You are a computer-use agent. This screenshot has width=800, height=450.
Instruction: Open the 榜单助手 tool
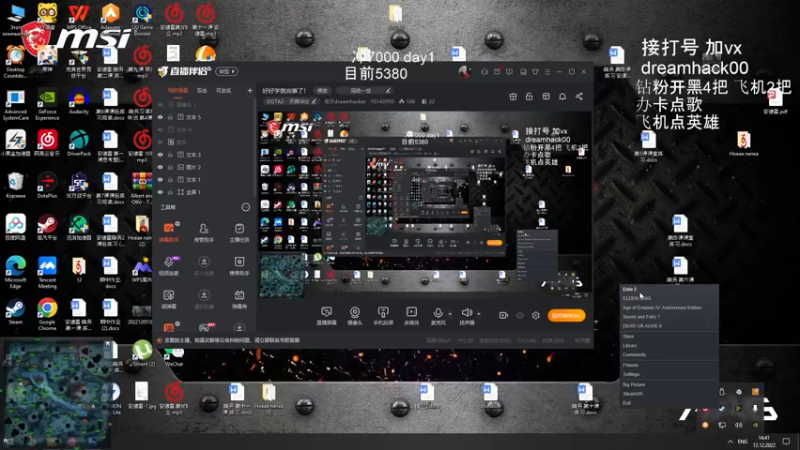pos(239,265)
